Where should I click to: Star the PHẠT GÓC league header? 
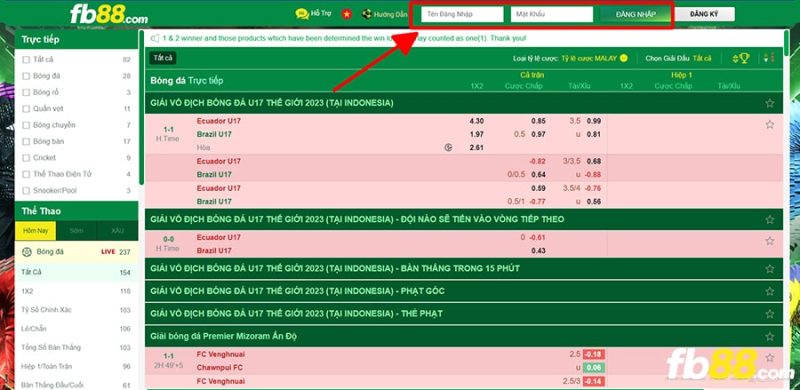coord(769,291)
